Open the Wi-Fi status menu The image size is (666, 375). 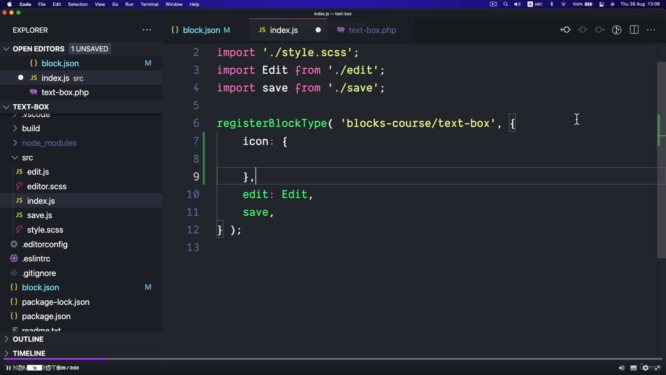click(564, 4)
